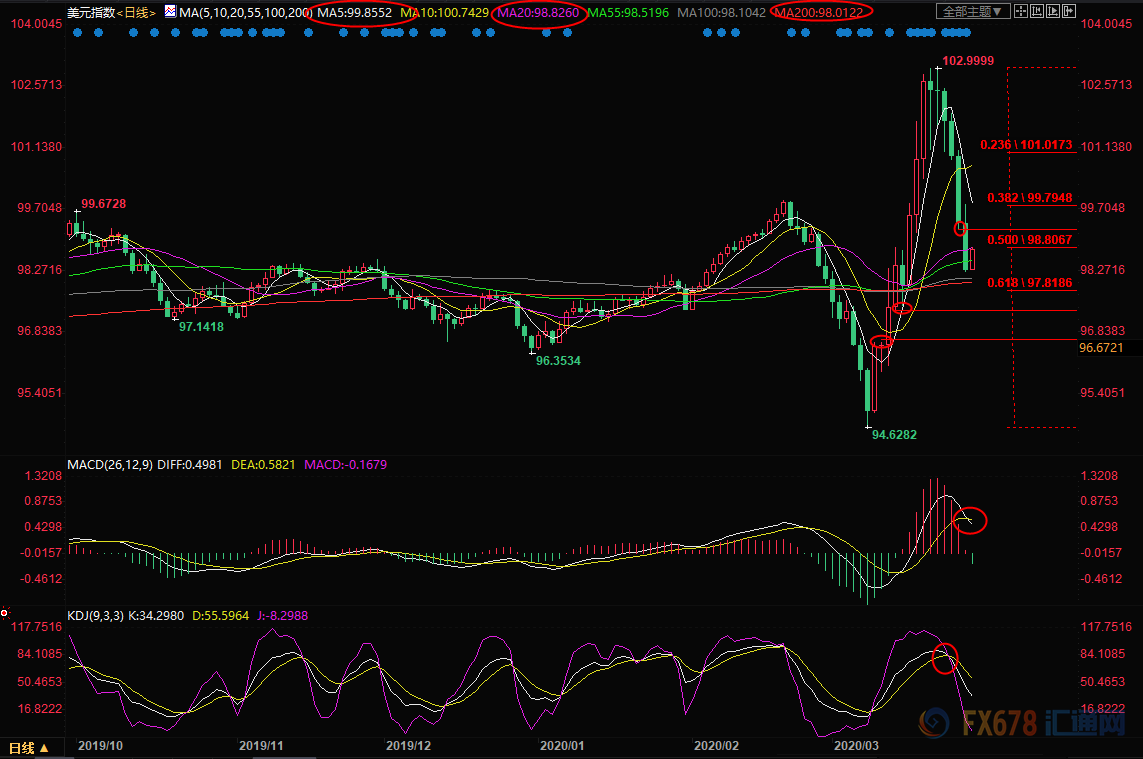Viewport: 1143px width, 759px height.
Task: Open the 全部主题 dropdown
Action: 973,12
